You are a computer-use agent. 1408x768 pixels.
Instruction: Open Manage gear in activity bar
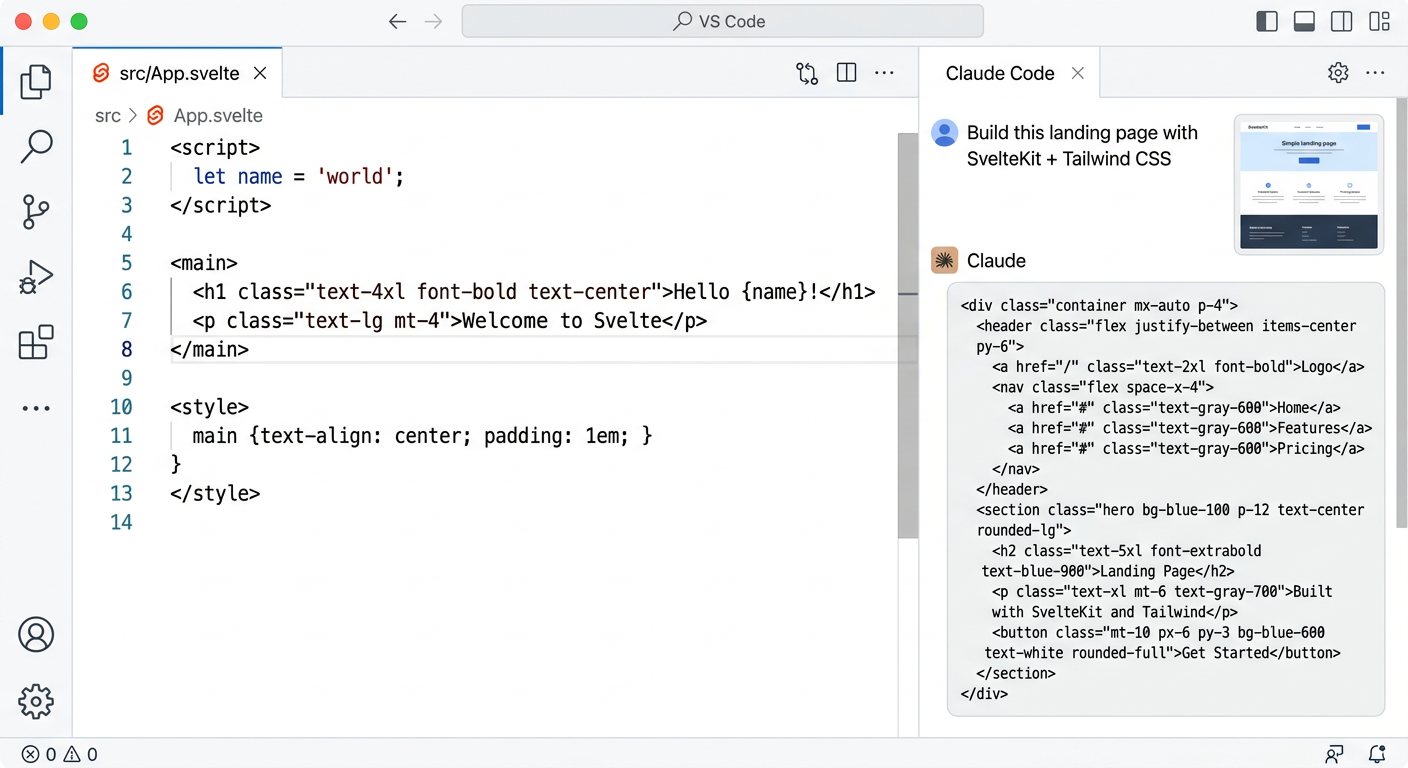coord(36,701)
